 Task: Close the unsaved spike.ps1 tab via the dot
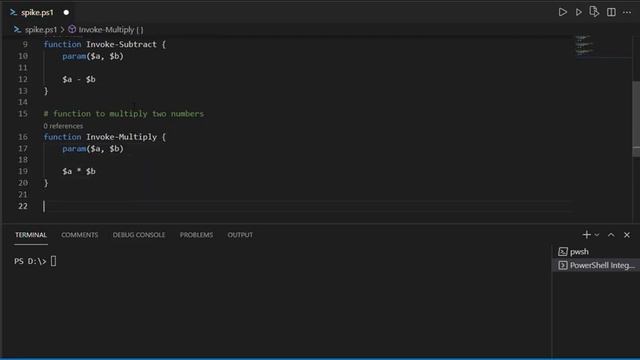point(66,13)
